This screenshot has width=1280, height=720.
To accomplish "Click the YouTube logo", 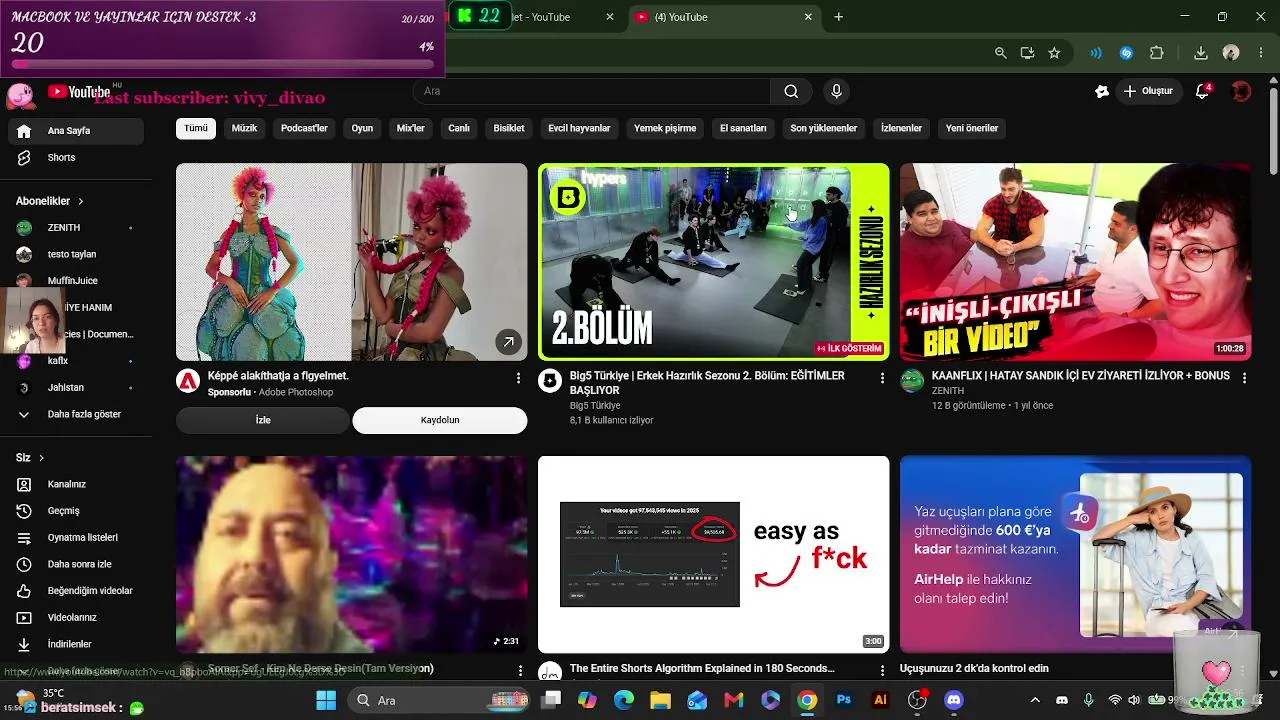I will click(79, 92).
